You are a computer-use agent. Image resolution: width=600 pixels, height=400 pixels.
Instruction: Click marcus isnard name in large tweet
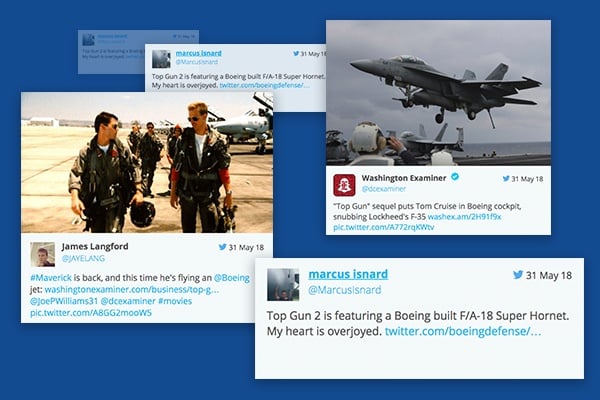coord(348,274)
